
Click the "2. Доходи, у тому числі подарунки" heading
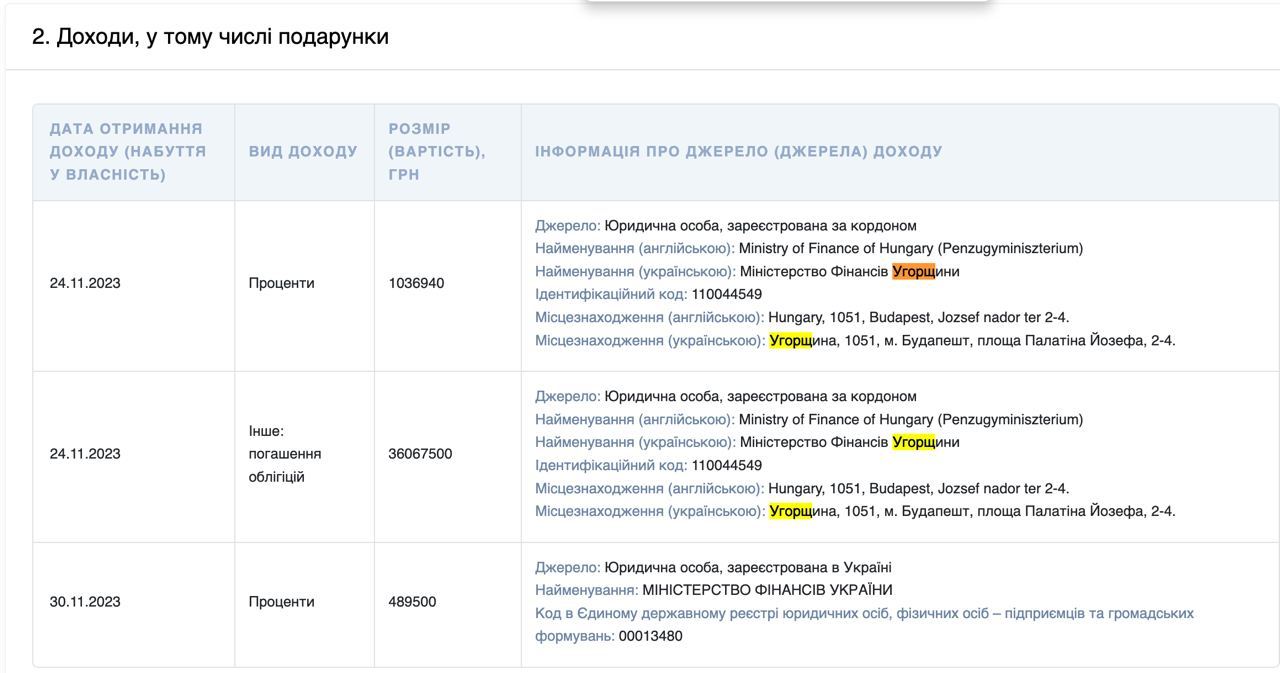210,37
